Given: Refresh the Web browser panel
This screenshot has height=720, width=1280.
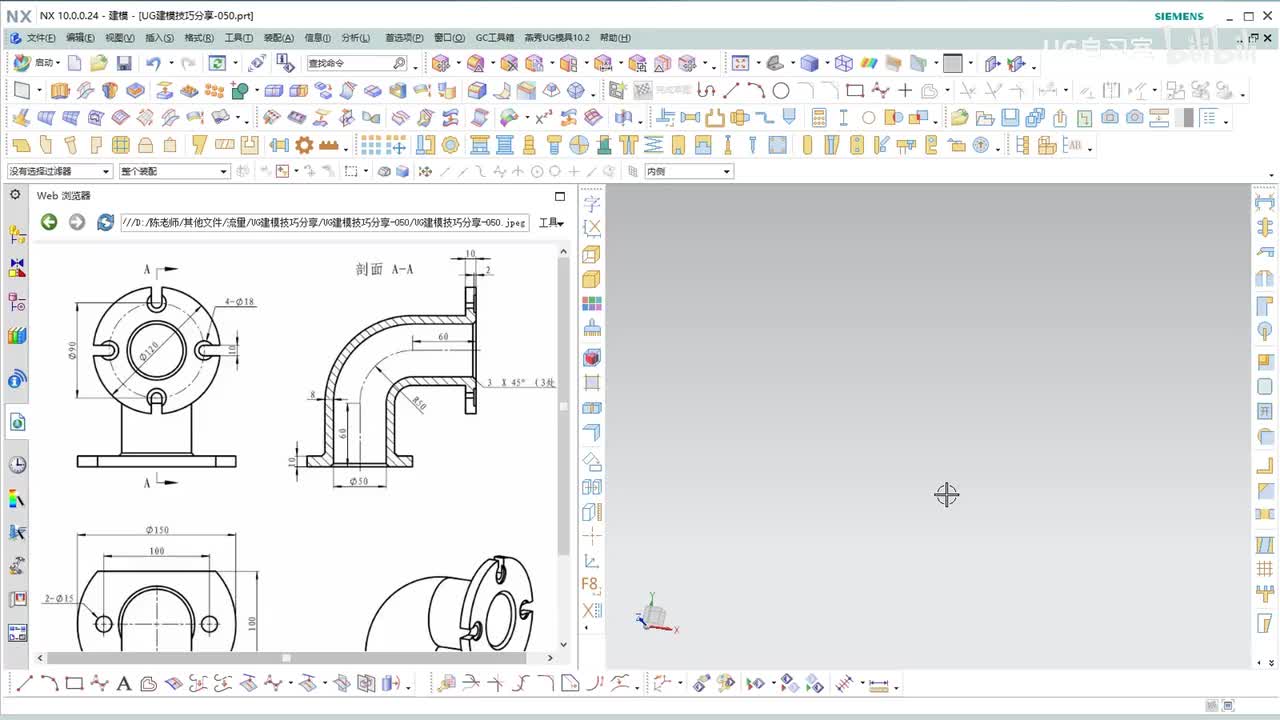Looking at the screenshot, I should coord(105,222).
